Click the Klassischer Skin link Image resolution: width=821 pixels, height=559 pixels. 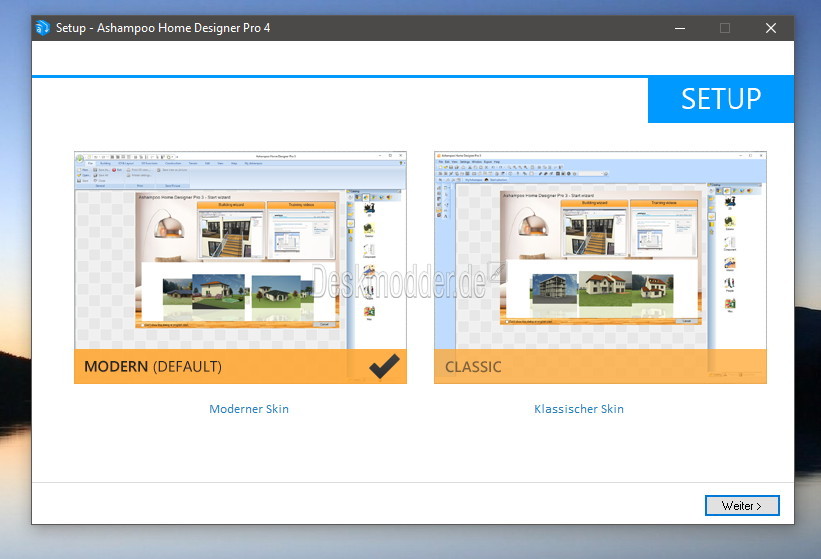(x=579, y=409)
